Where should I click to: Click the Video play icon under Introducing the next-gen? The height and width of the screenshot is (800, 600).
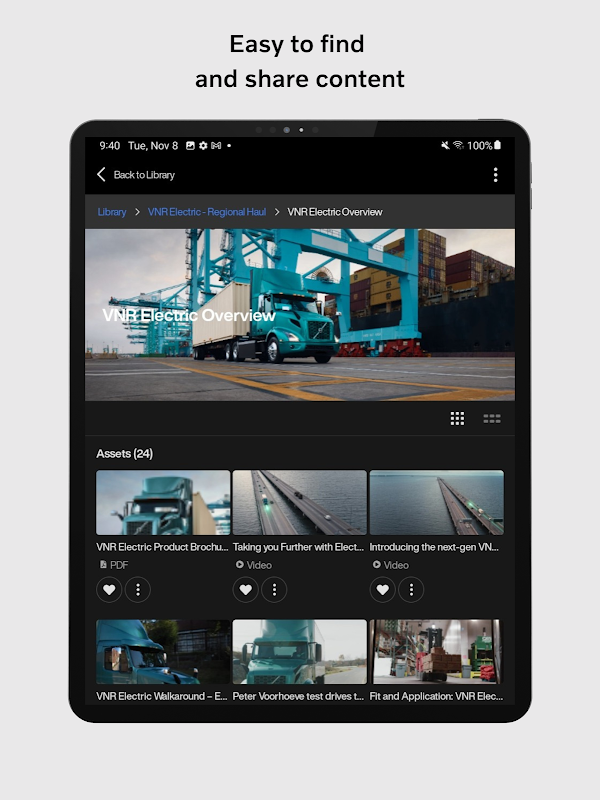(x=377, y=564)
